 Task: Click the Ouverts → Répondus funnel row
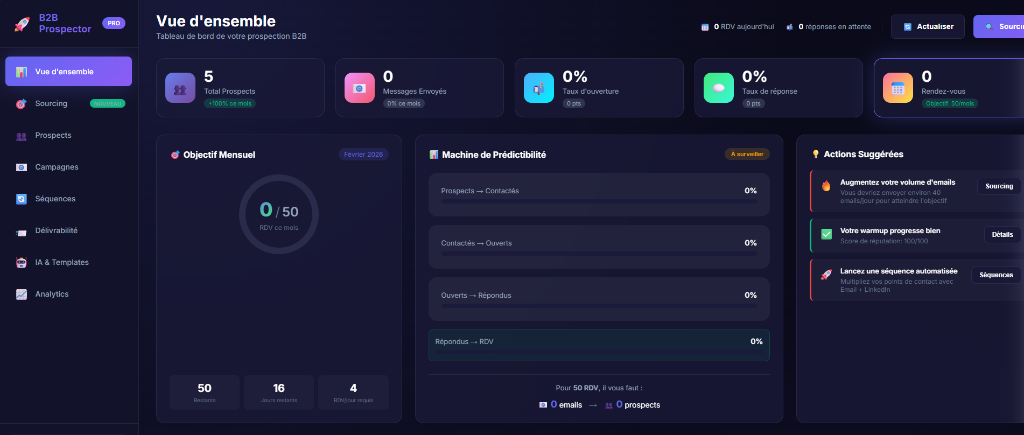(599, 299)
